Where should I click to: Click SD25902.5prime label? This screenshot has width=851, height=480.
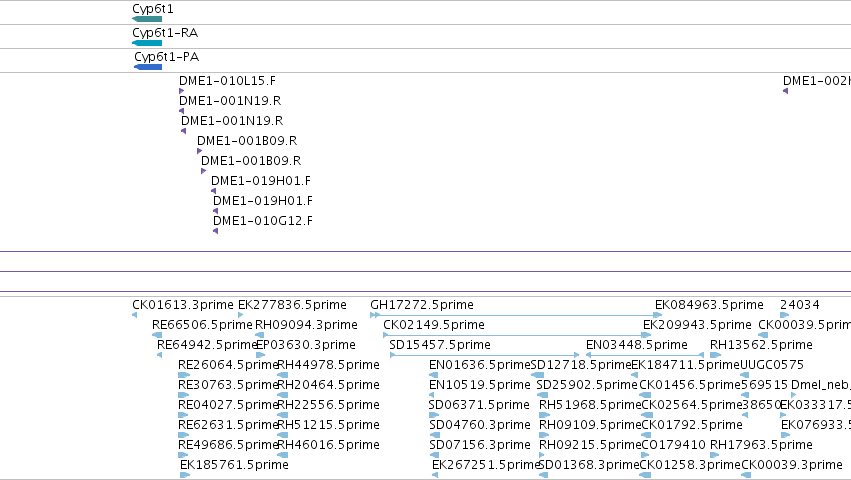[587, 385]
